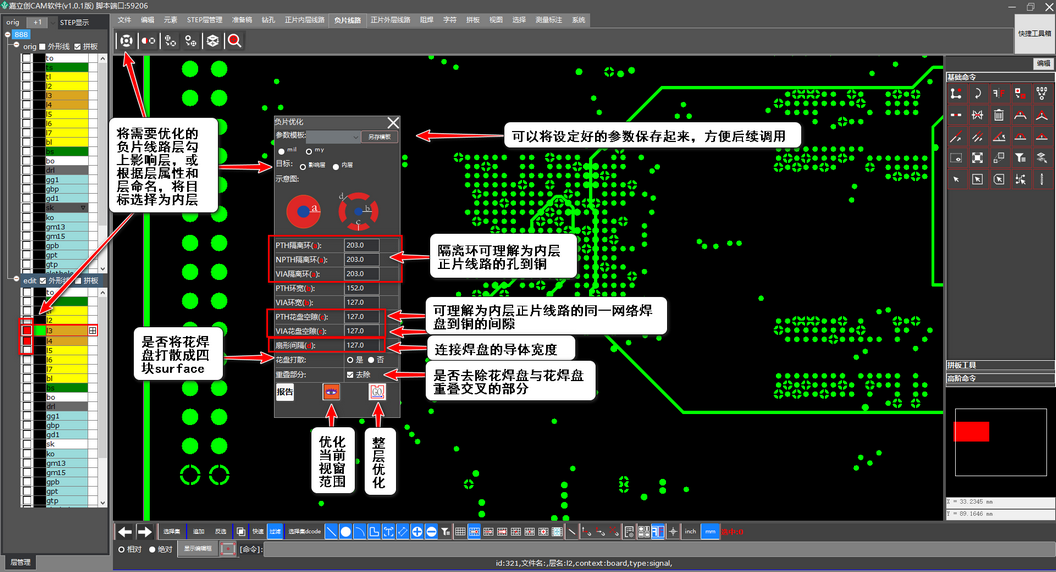Open the 测量标注 menu
The image size is (1056, 572).
pos(548,20)
